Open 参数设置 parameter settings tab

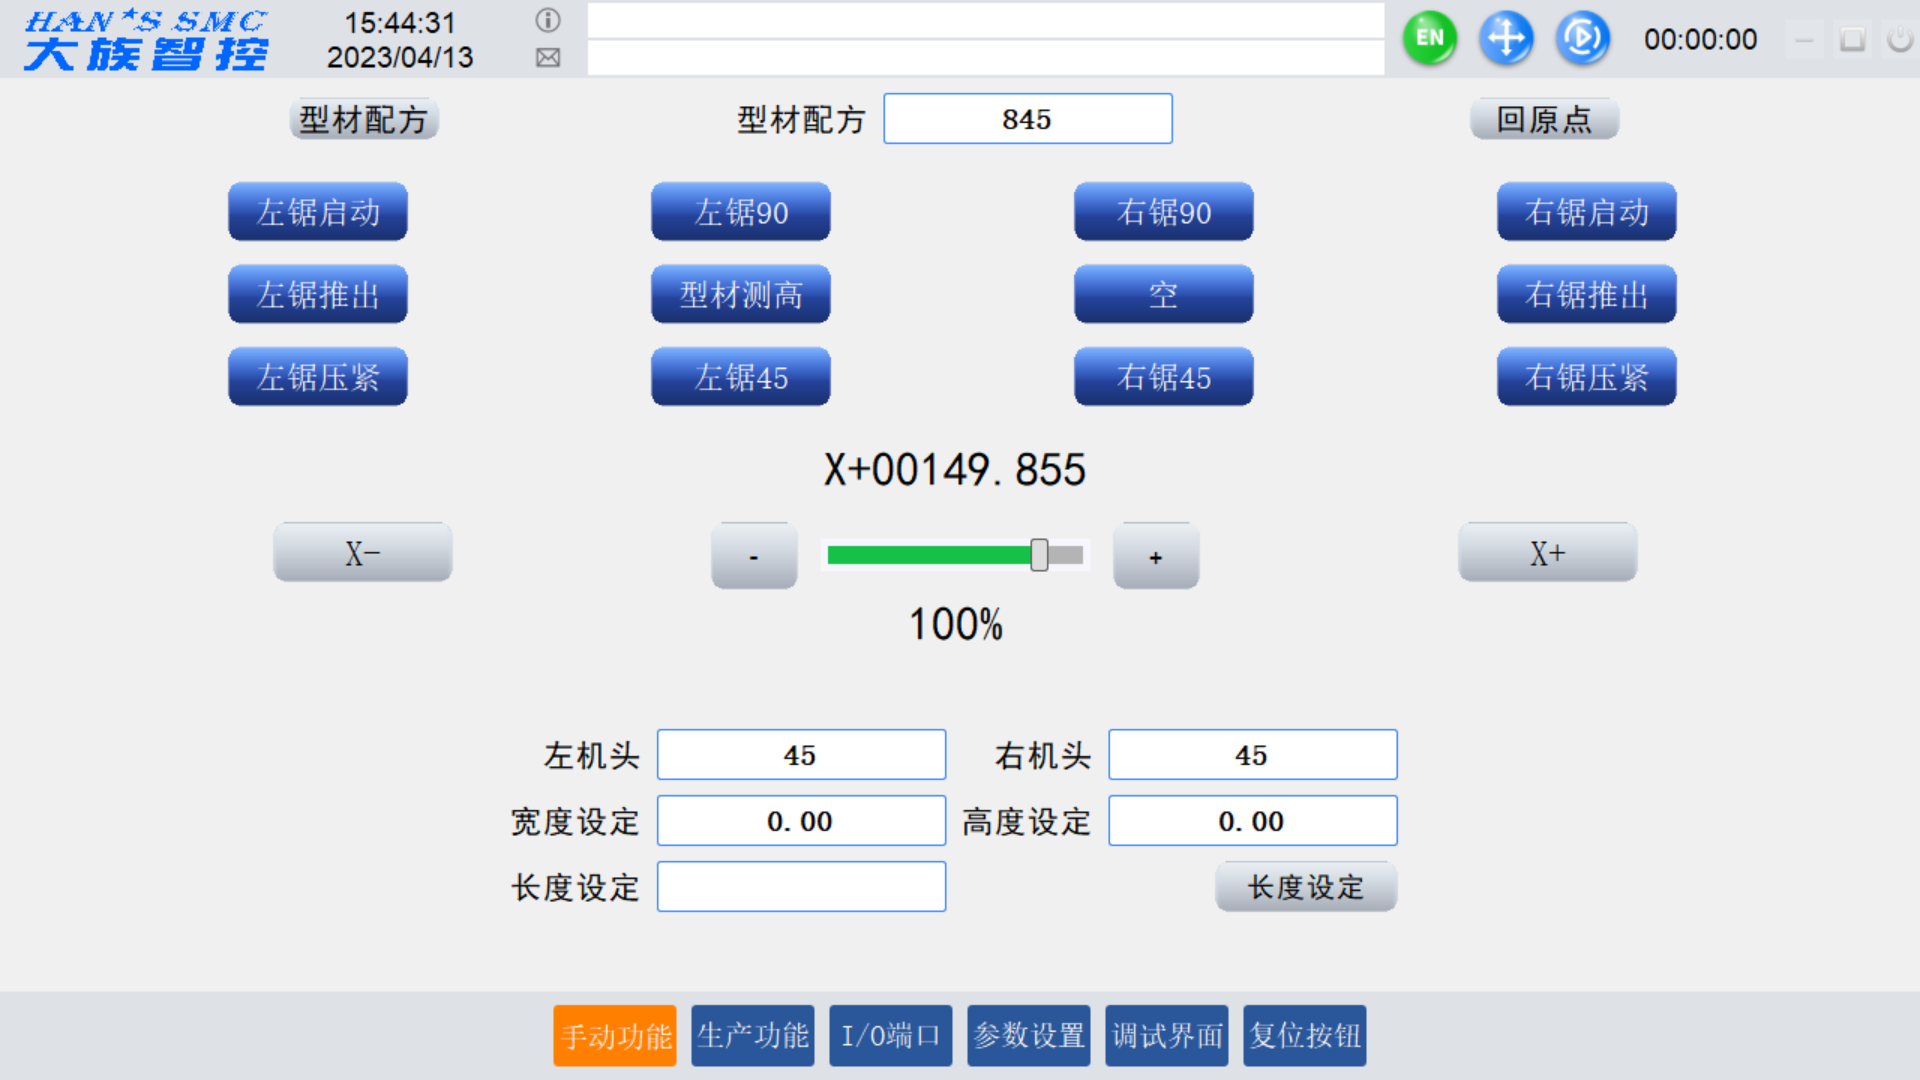coord(1029,1036)
